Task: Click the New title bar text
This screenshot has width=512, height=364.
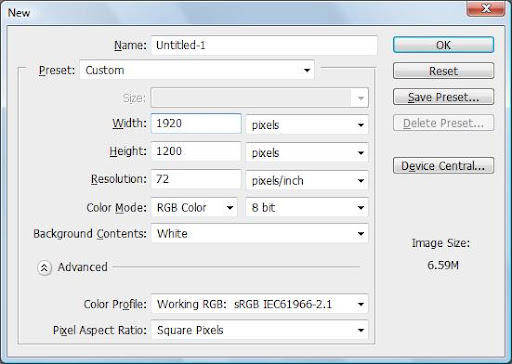Action: coord(19,13)
